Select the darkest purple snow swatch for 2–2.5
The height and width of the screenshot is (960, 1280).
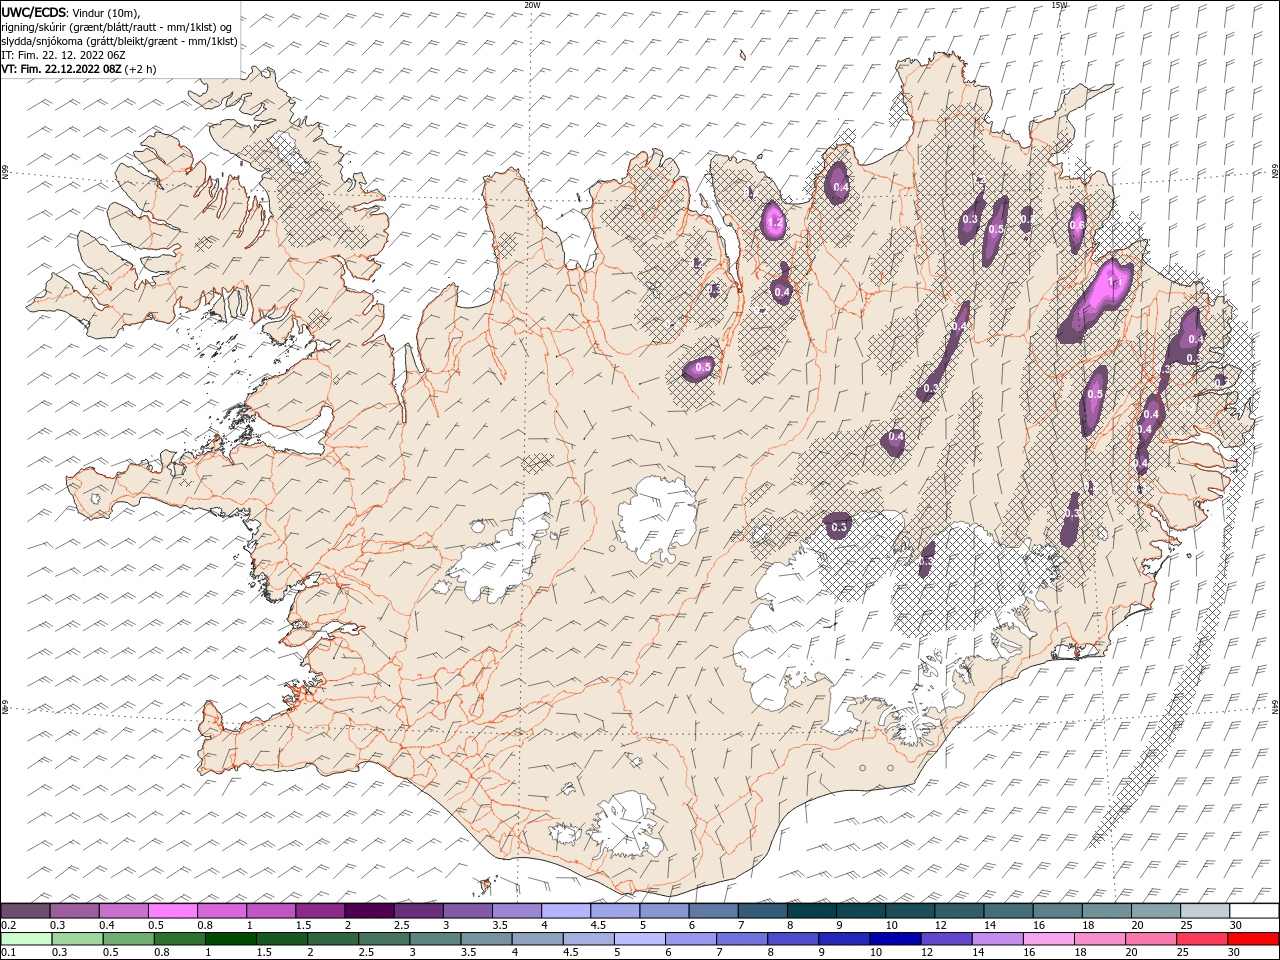point(369,911)
